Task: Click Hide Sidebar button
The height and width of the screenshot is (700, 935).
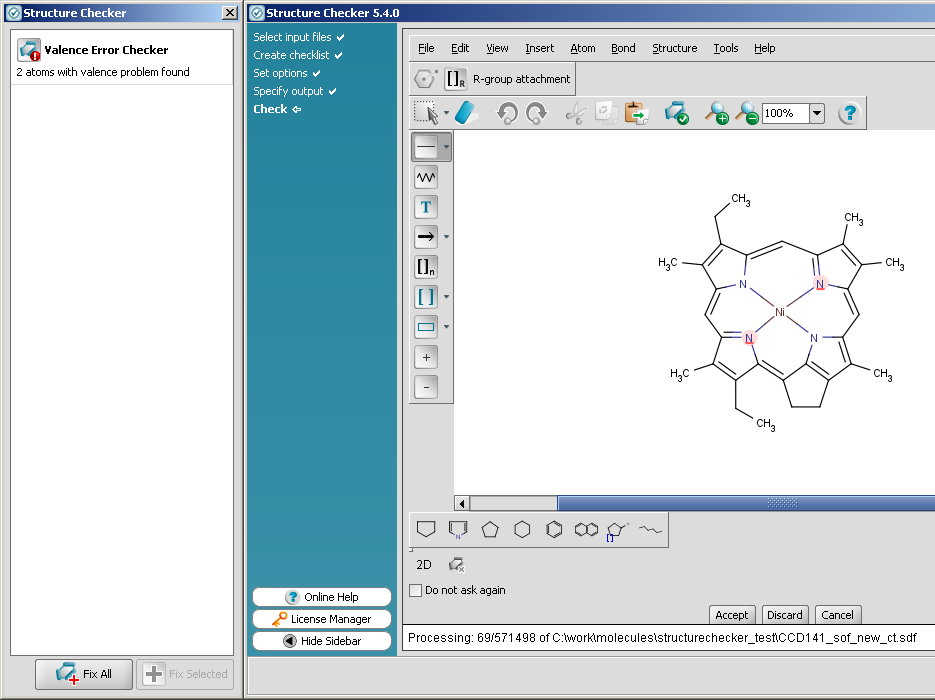Action: coord(322,641)
